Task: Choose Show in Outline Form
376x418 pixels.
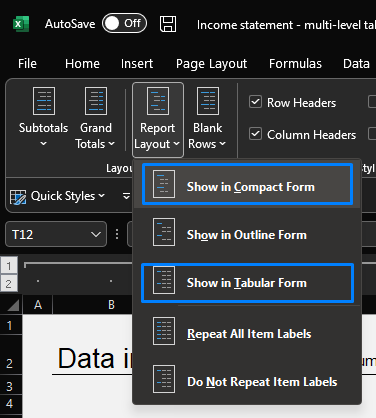Action: pos(247,232)
